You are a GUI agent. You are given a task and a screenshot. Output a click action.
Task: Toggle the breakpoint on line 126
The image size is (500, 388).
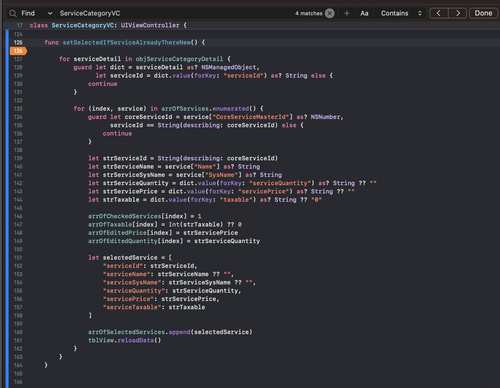(x=18, y=51)
